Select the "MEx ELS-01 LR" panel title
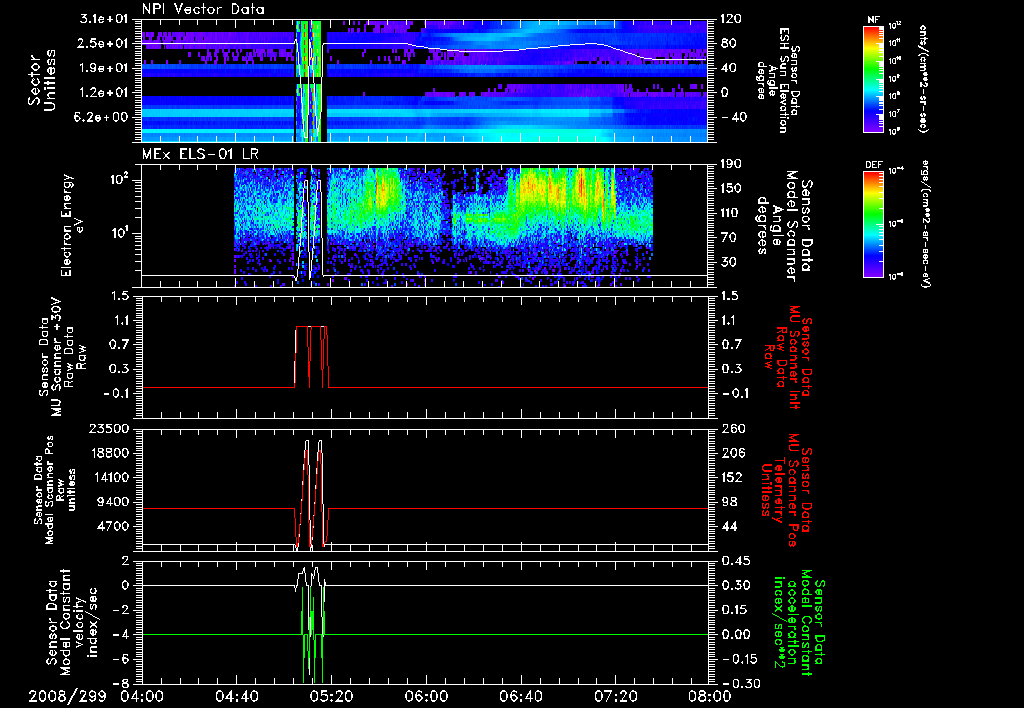This screenshot has height=708, width=1024. tap(198, 155)
